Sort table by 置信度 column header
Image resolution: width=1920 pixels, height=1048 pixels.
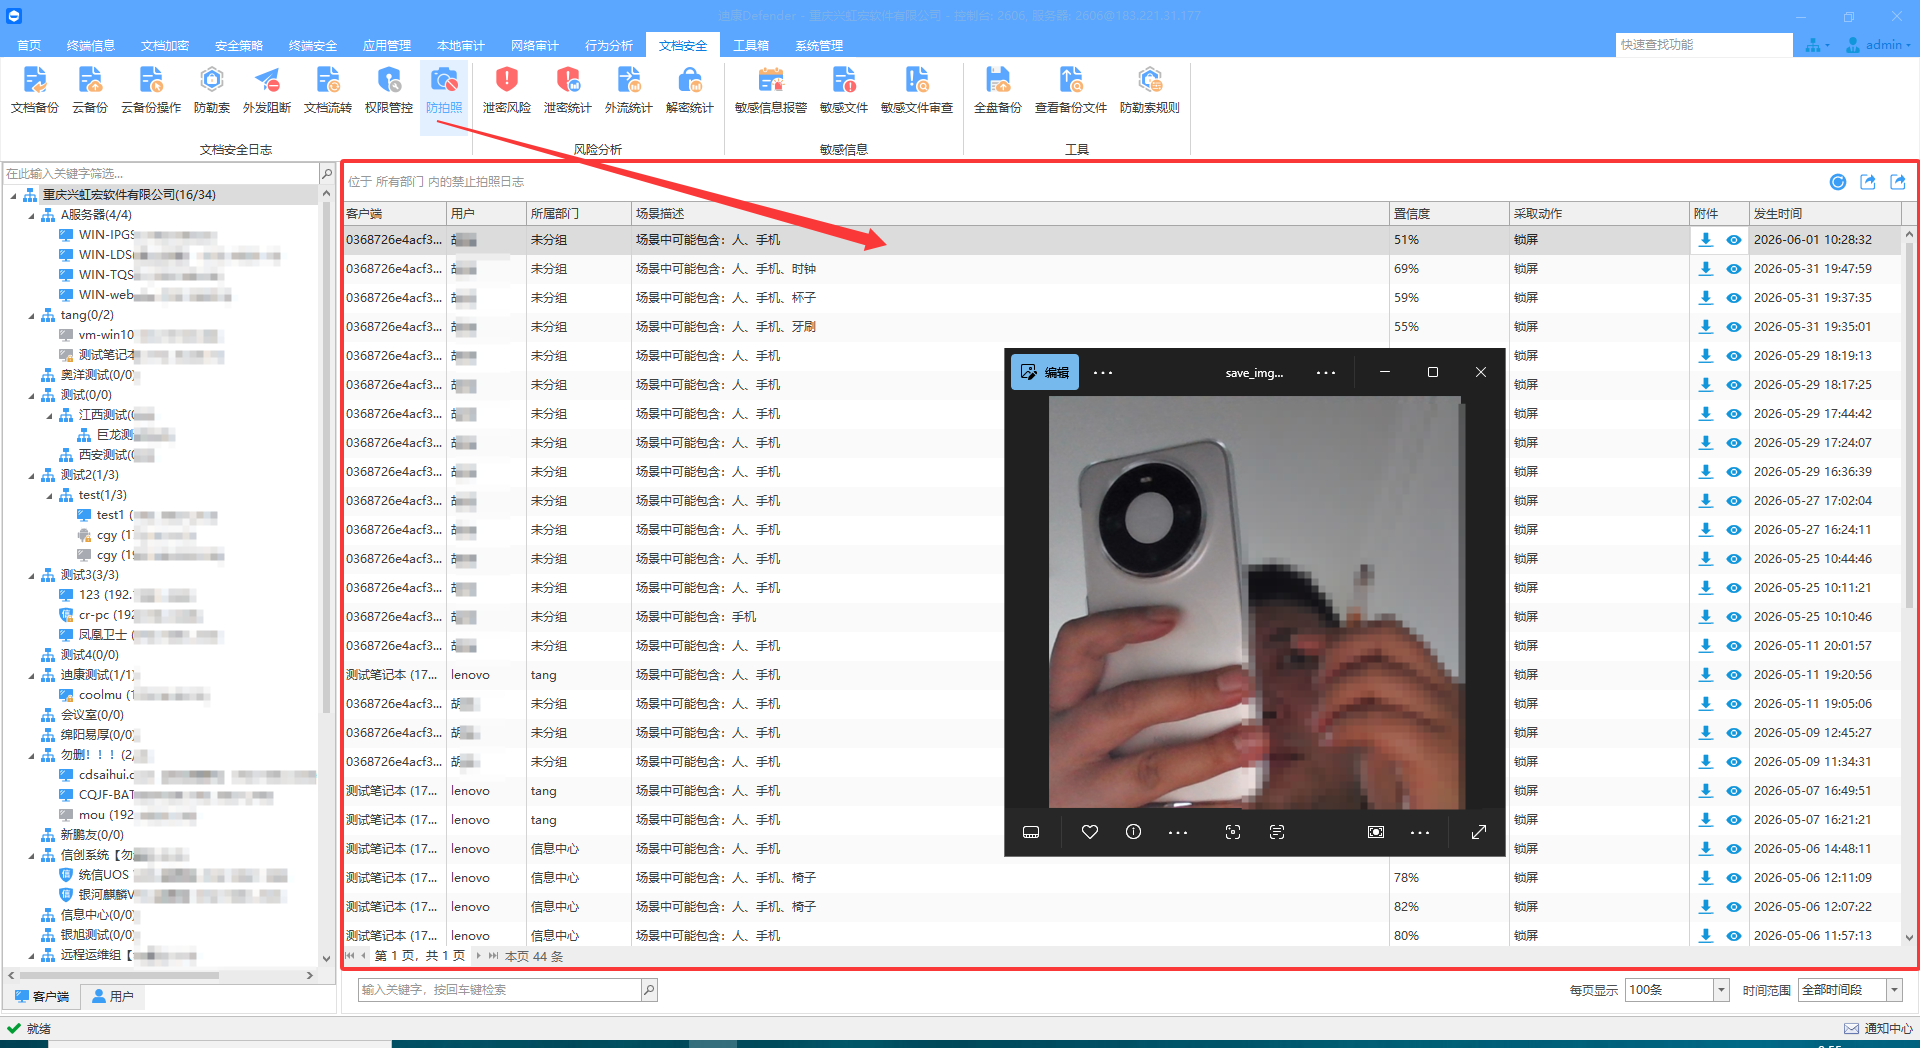[x=1449, y=213]
